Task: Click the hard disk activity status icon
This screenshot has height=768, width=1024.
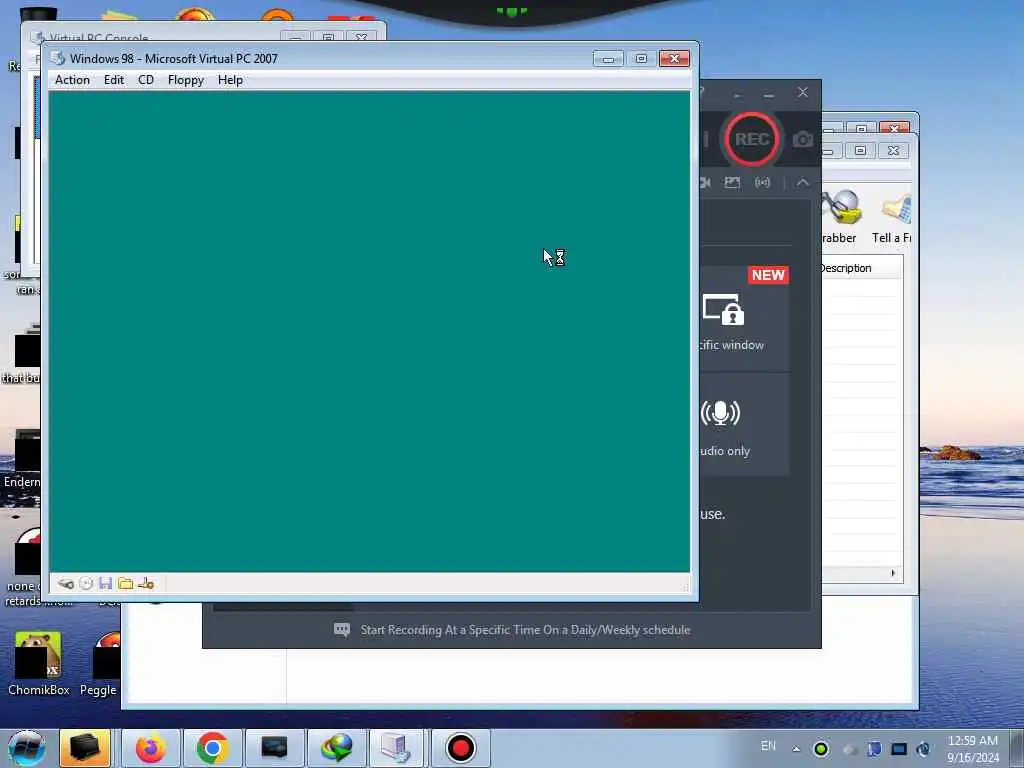Action: click(65, 584)
